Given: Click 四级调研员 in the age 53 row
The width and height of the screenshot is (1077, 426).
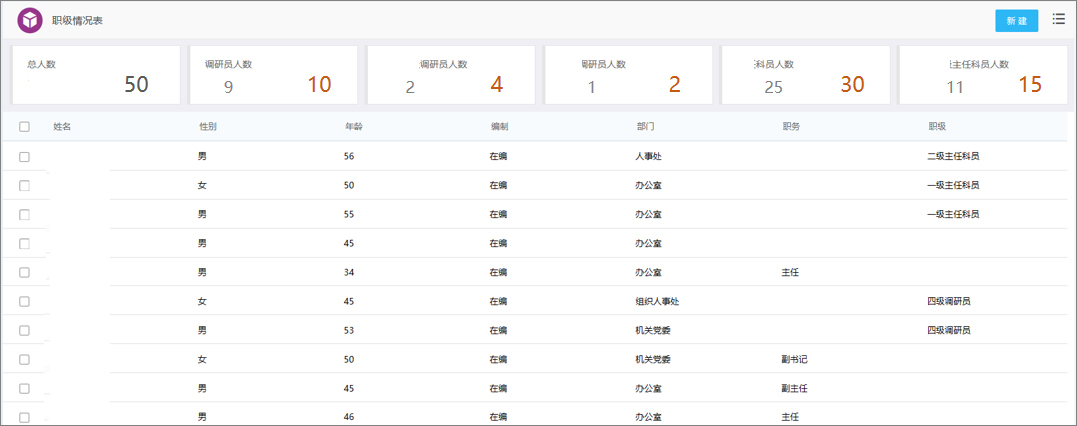Looking at the screenshot, I should [x=949, y=330].
